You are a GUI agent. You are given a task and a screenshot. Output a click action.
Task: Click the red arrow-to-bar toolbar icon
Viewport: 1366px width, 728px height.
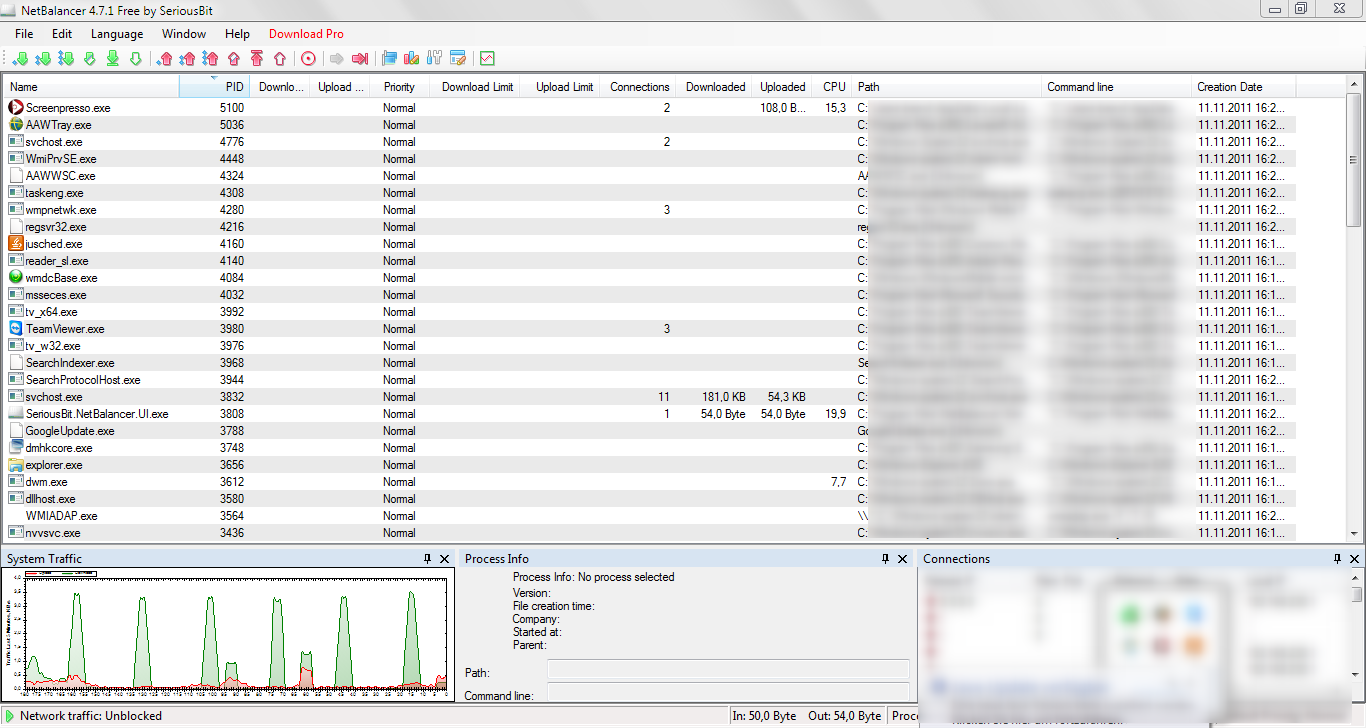[x=360, y=59]
